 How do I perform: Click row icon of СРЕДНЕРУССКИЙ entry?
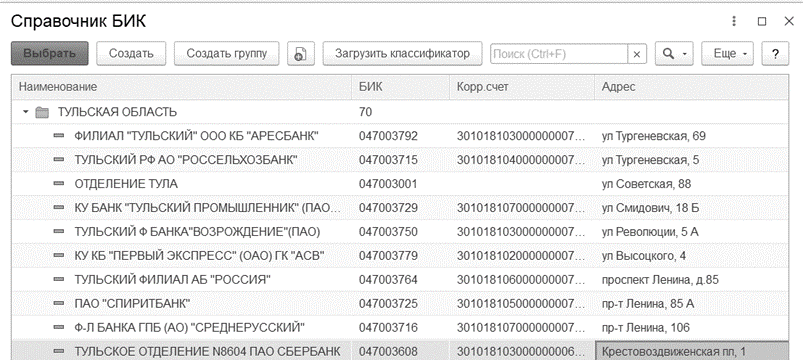pos(59,327)
